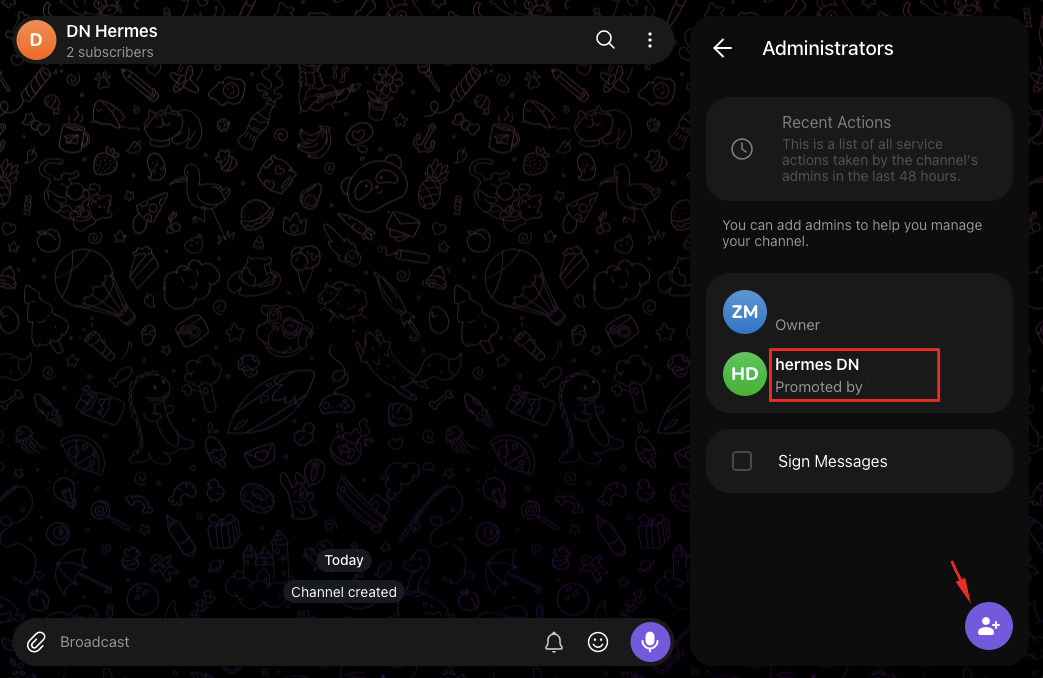Select the ZM owner administrator entry
Image resolution: width=1043 pixels, height=678 pixels.
tap(859, 312)
